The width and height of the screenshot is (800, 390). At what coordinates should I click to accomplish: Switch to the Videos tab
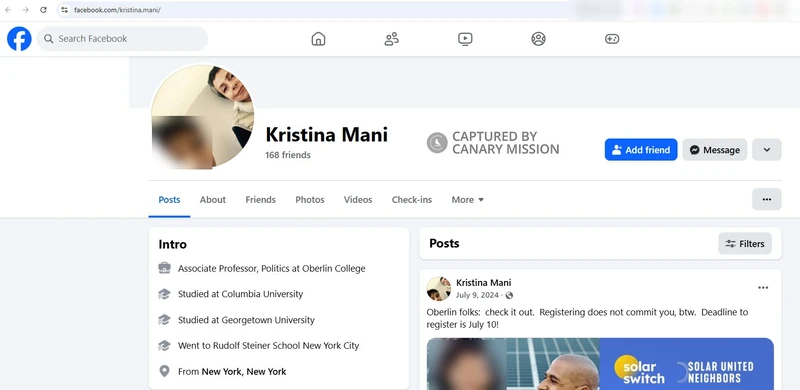pyautogui.click(x=358, y=200)
